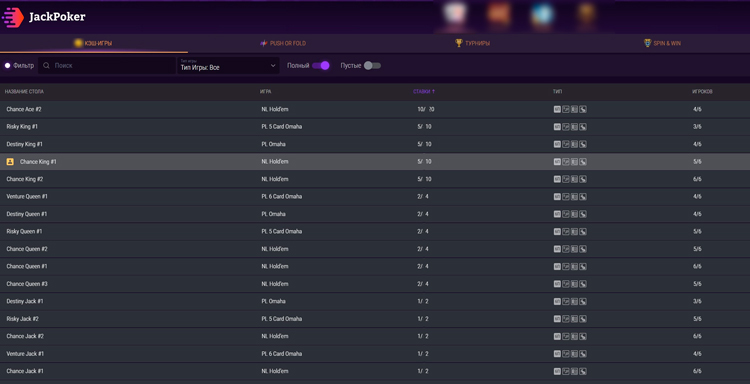The height and width of the screenshot is (384, 750).
Task: Choose the Venture Jack #1 table name
Action: coord(25,354)
